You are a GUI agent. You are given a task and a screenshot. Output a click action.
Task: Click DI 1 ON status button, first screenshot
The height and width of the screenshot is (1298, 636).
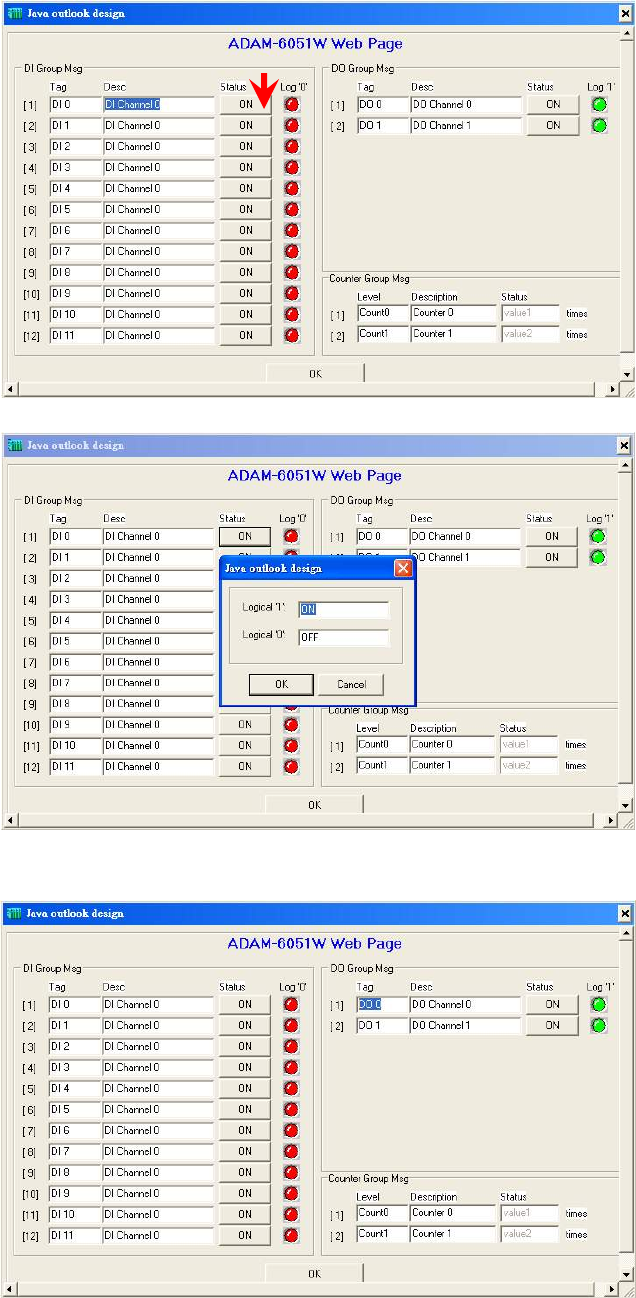click(246, 125)
